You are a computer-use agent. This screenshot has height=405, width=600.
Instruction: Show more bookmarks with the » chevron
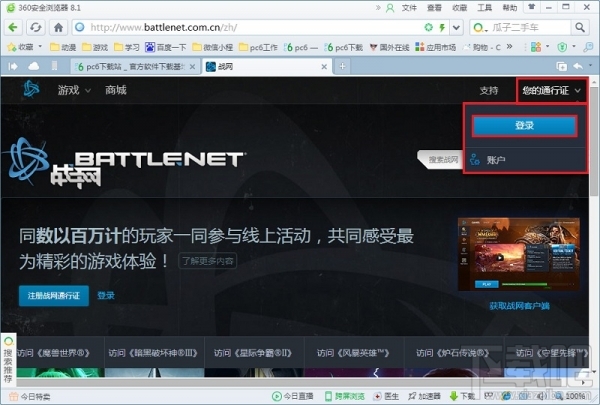point(509,47)
